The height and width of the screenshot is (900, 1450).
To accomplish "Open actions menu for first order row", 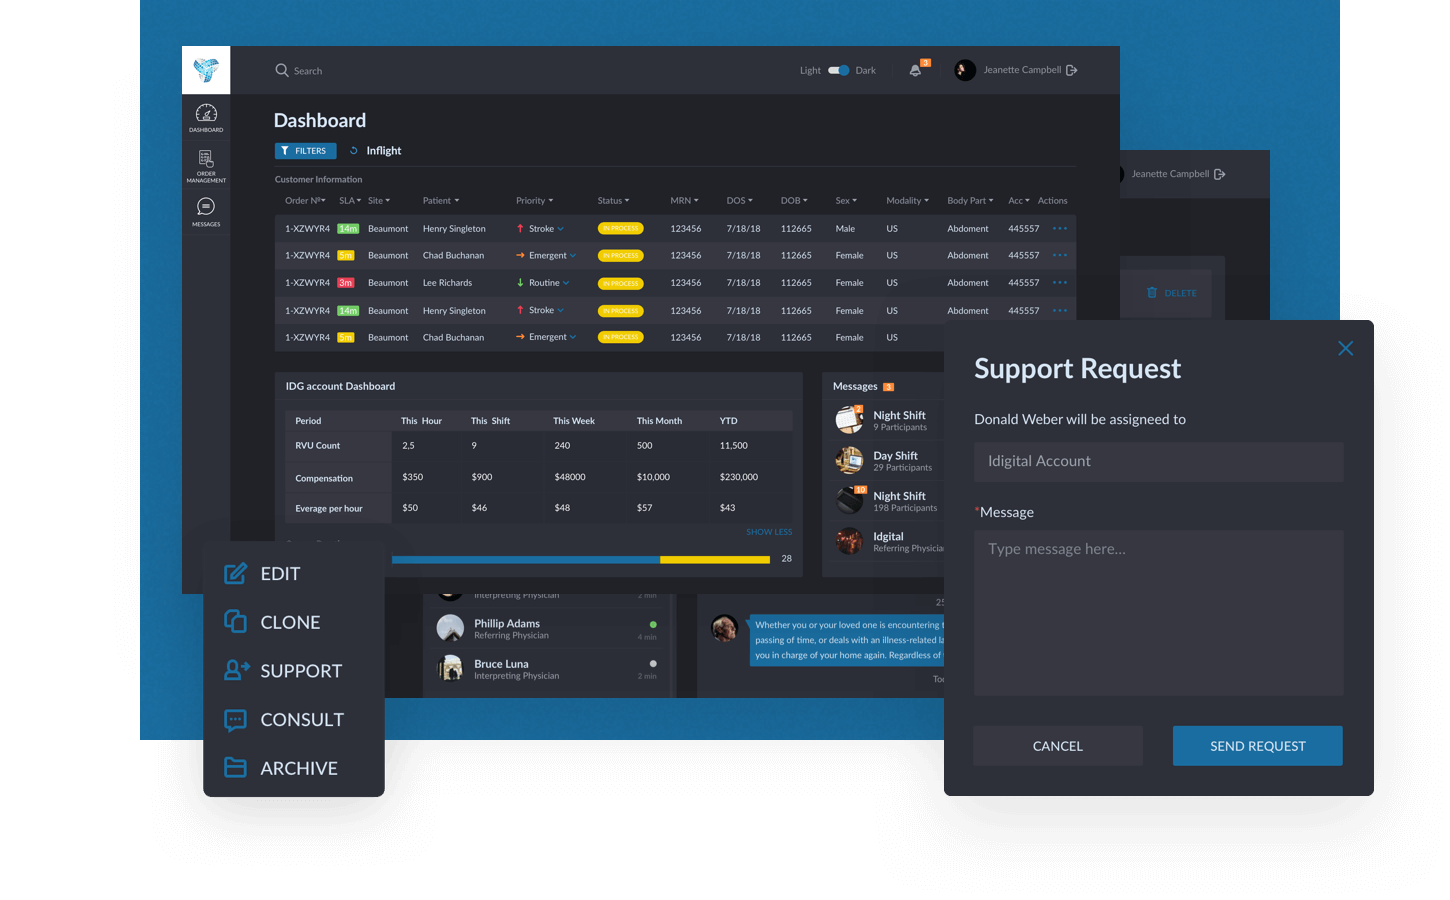I will [x=1060, y=229].
